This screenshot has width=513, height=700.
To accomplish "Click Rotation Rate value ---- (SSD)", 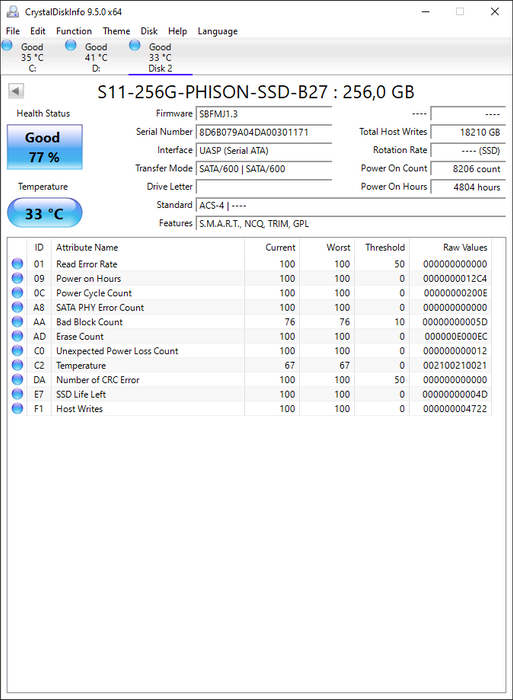I will click(x=468, y=150).
